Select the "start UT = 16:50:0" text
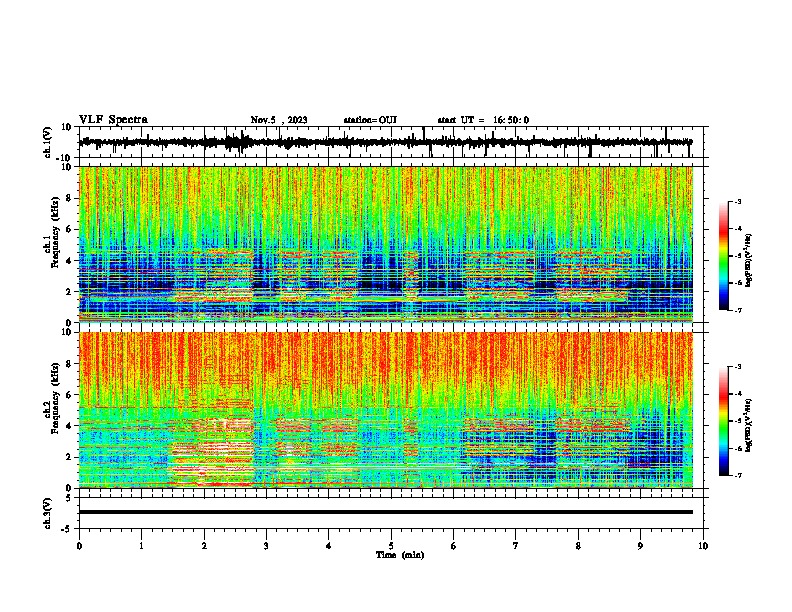Screen dimensions: 792x612 [x=483, y=120]
